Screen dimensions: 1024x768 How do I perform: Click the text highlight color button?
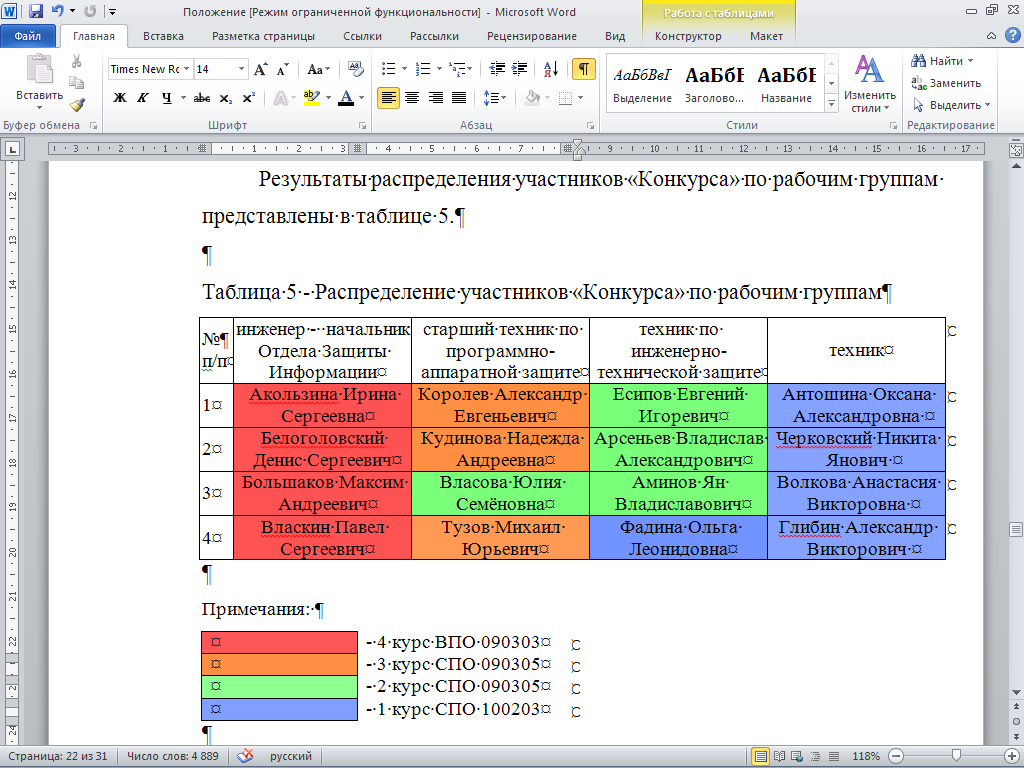(312, 98)
